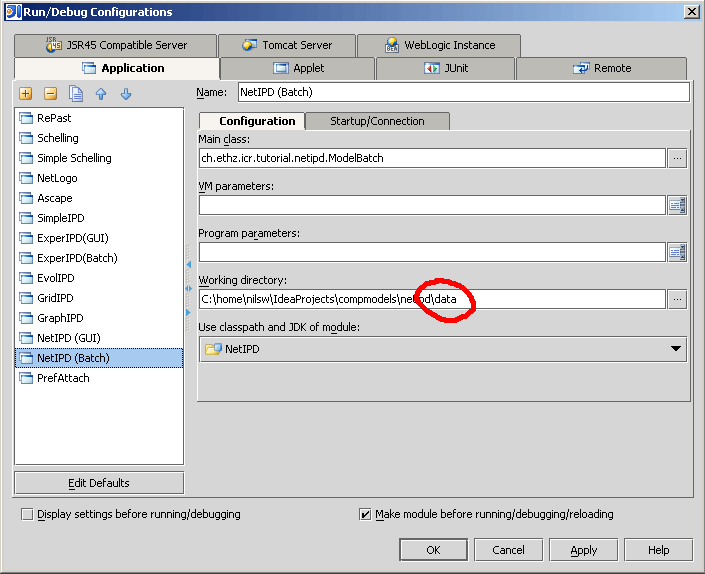Select the Ascape configuration
705x574 pixels.
click(99, 198)
